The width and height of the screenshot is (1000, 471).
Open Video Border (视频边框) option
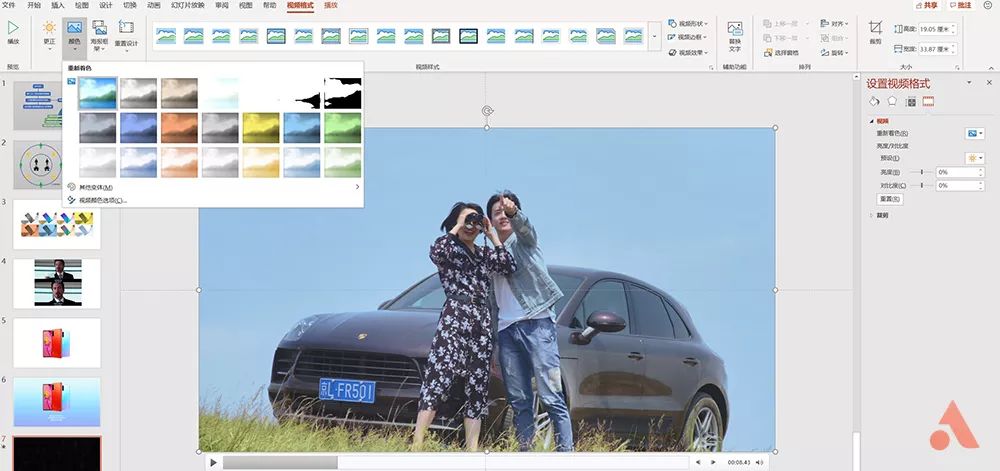[688, 38]
